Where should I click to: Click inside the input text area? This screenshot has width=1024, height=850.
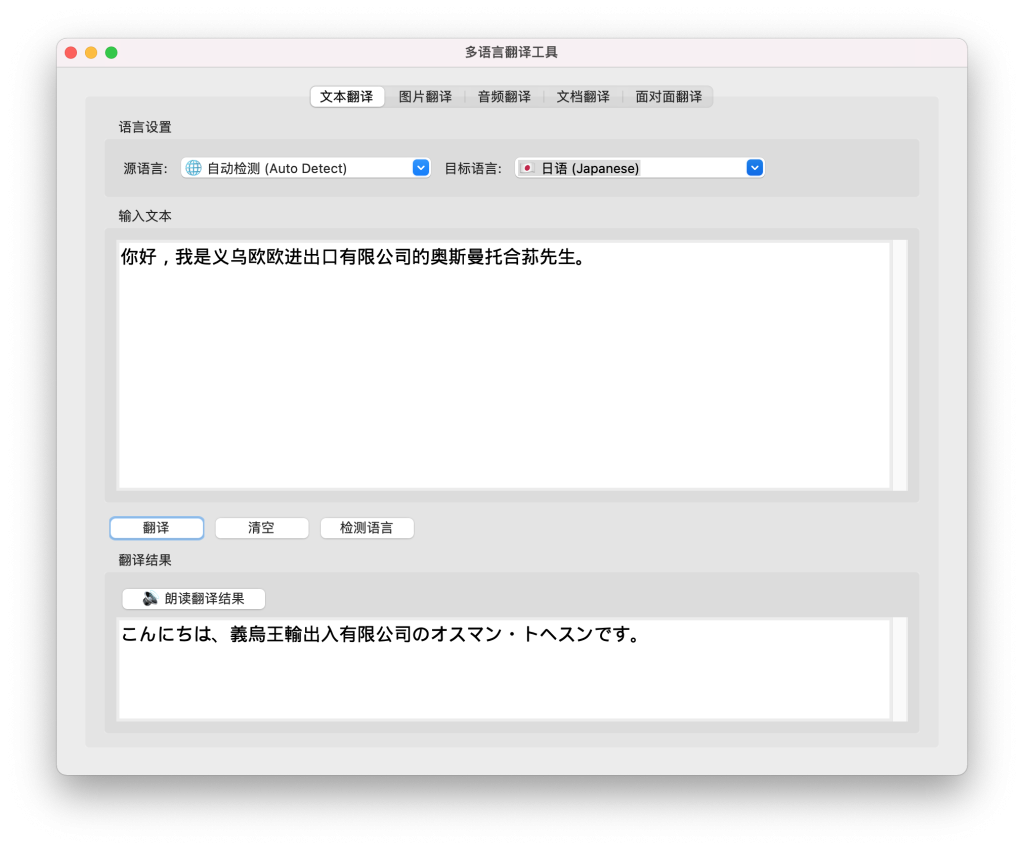503,380
